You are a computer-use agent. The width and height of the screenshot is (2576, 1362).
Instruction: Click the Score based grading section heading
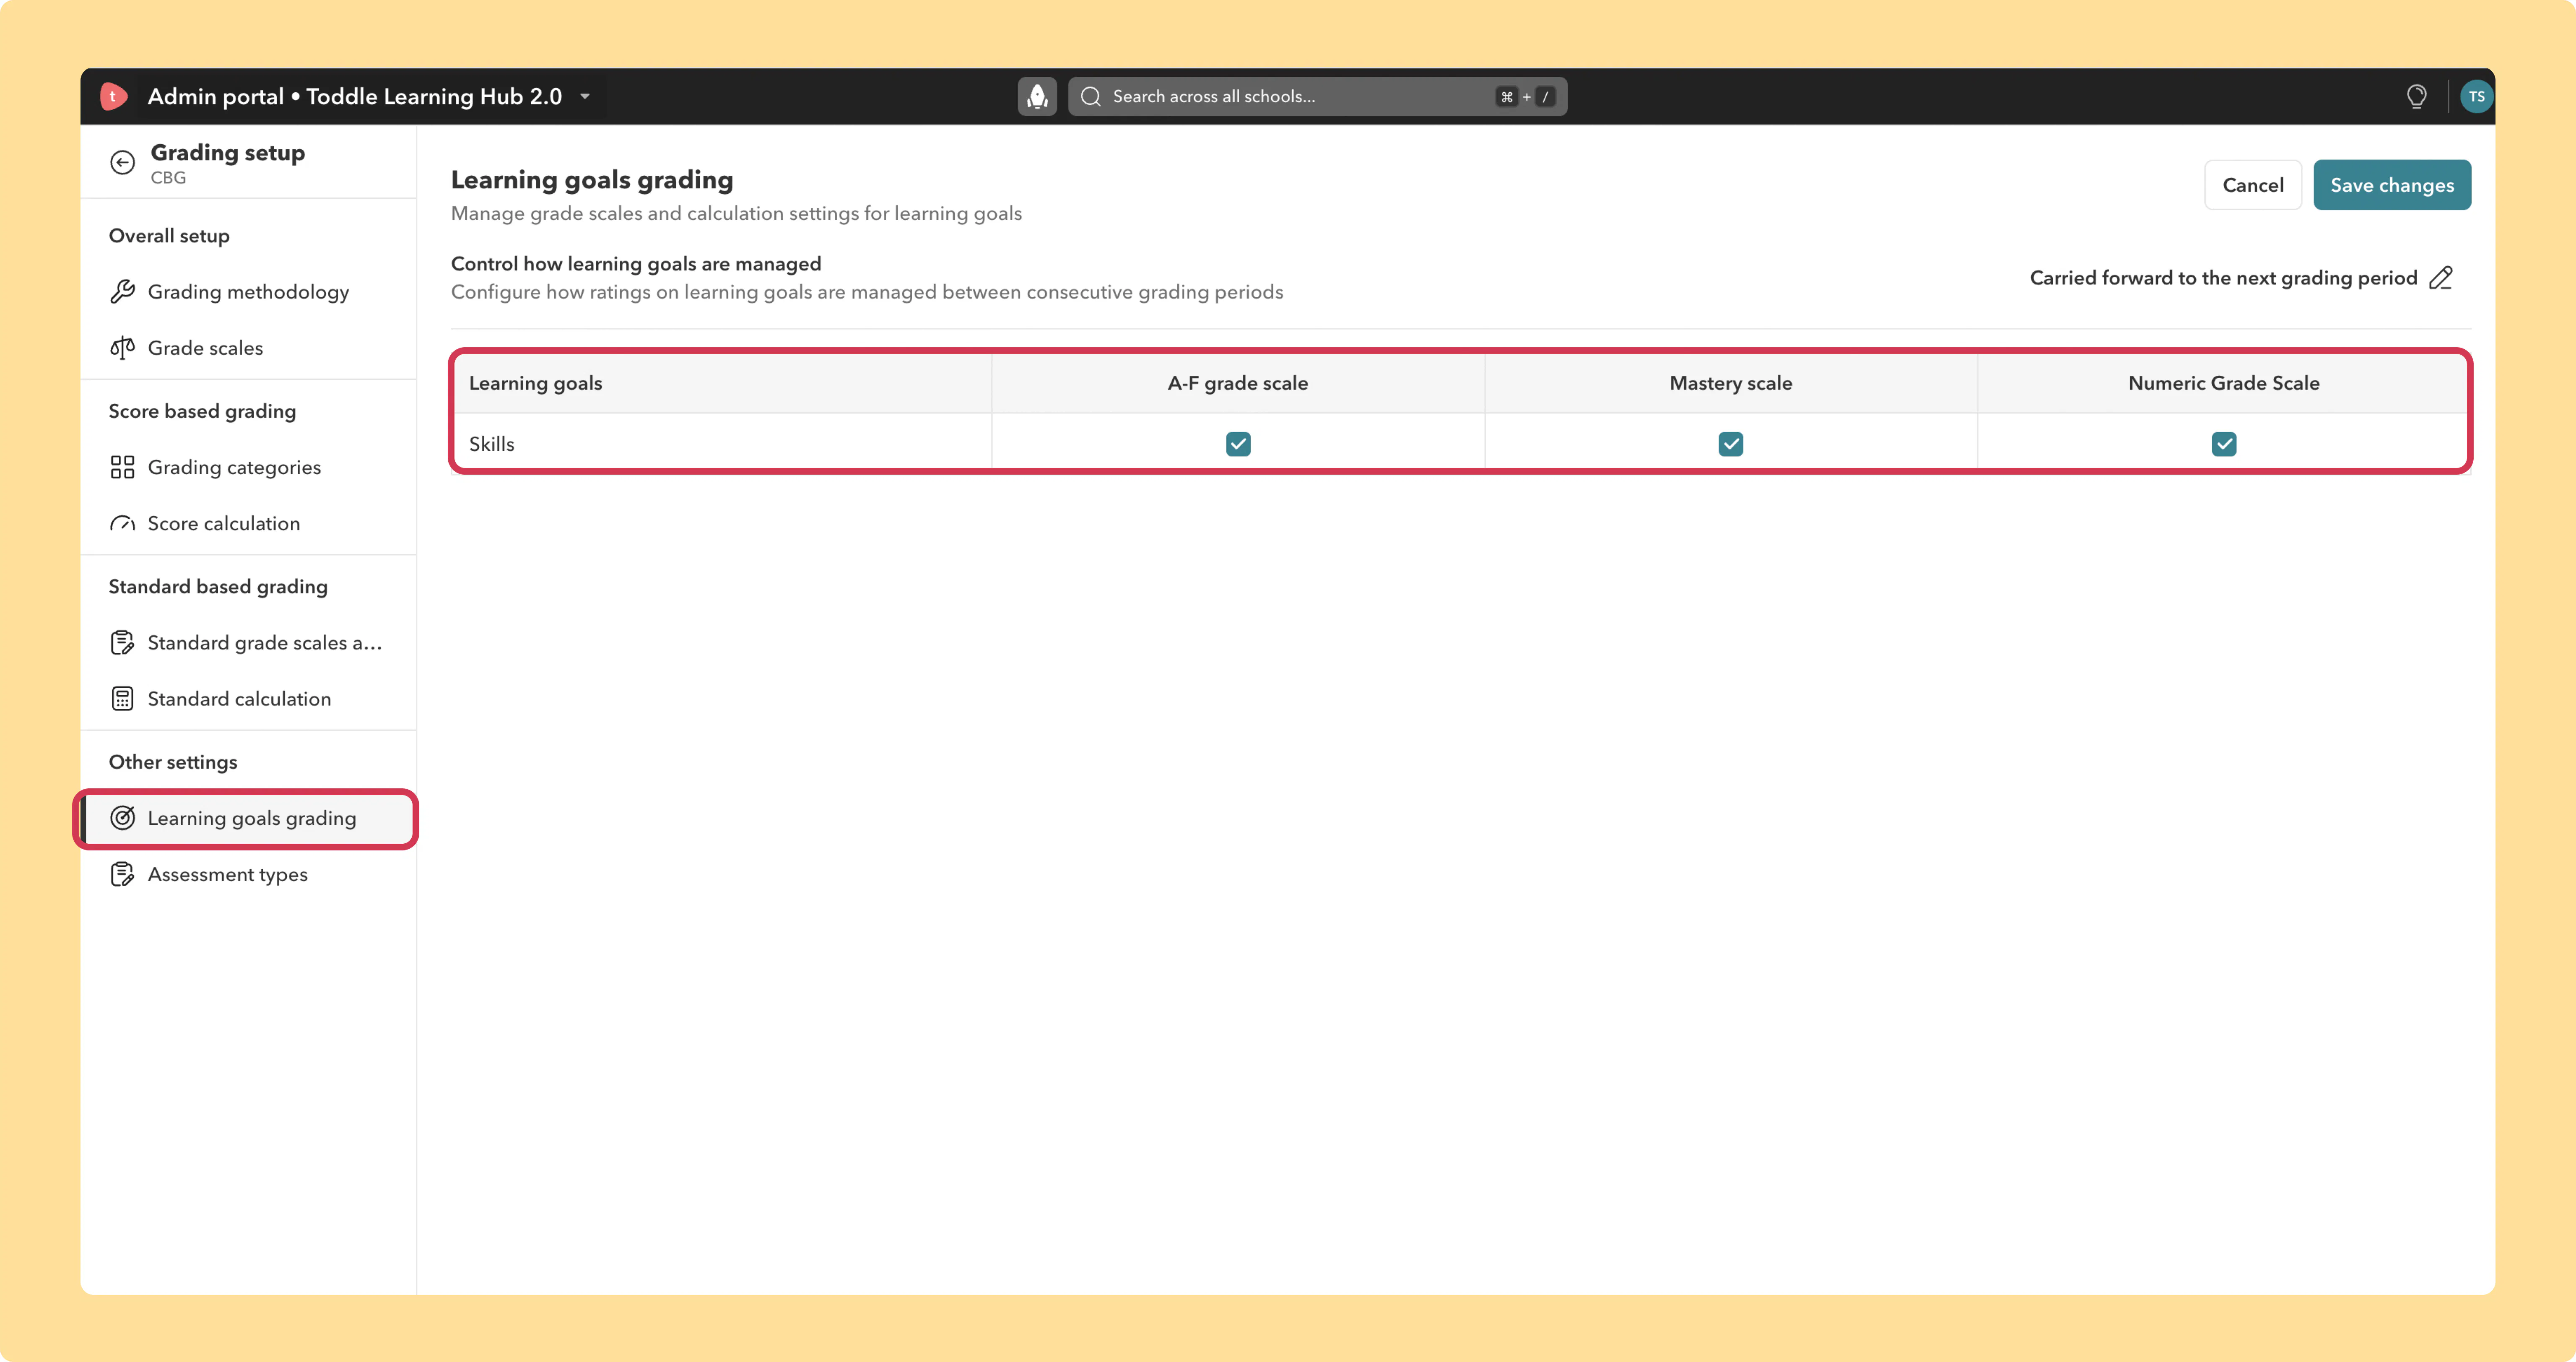point(202,411)
